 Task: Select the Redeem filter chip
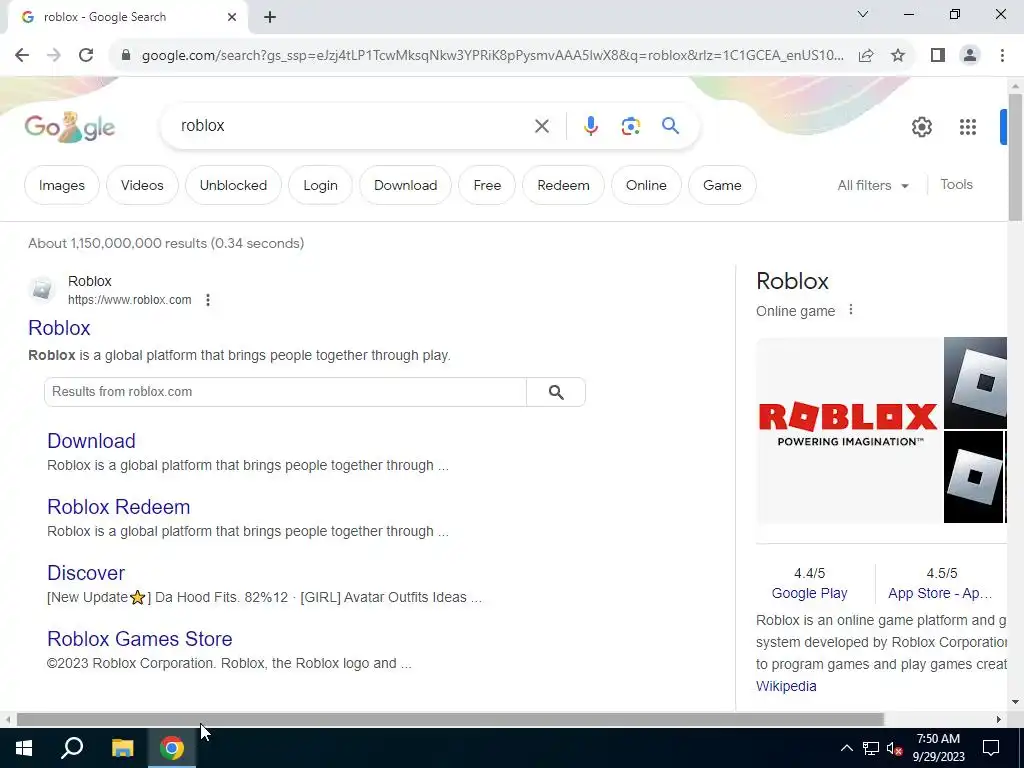(564, 185)
